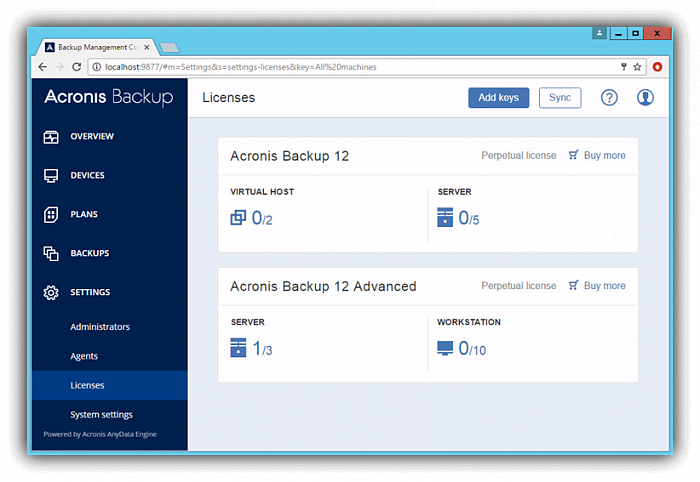Click the 0/10 Workstation count
Screen dimensions: 700x482
(472, 349)
